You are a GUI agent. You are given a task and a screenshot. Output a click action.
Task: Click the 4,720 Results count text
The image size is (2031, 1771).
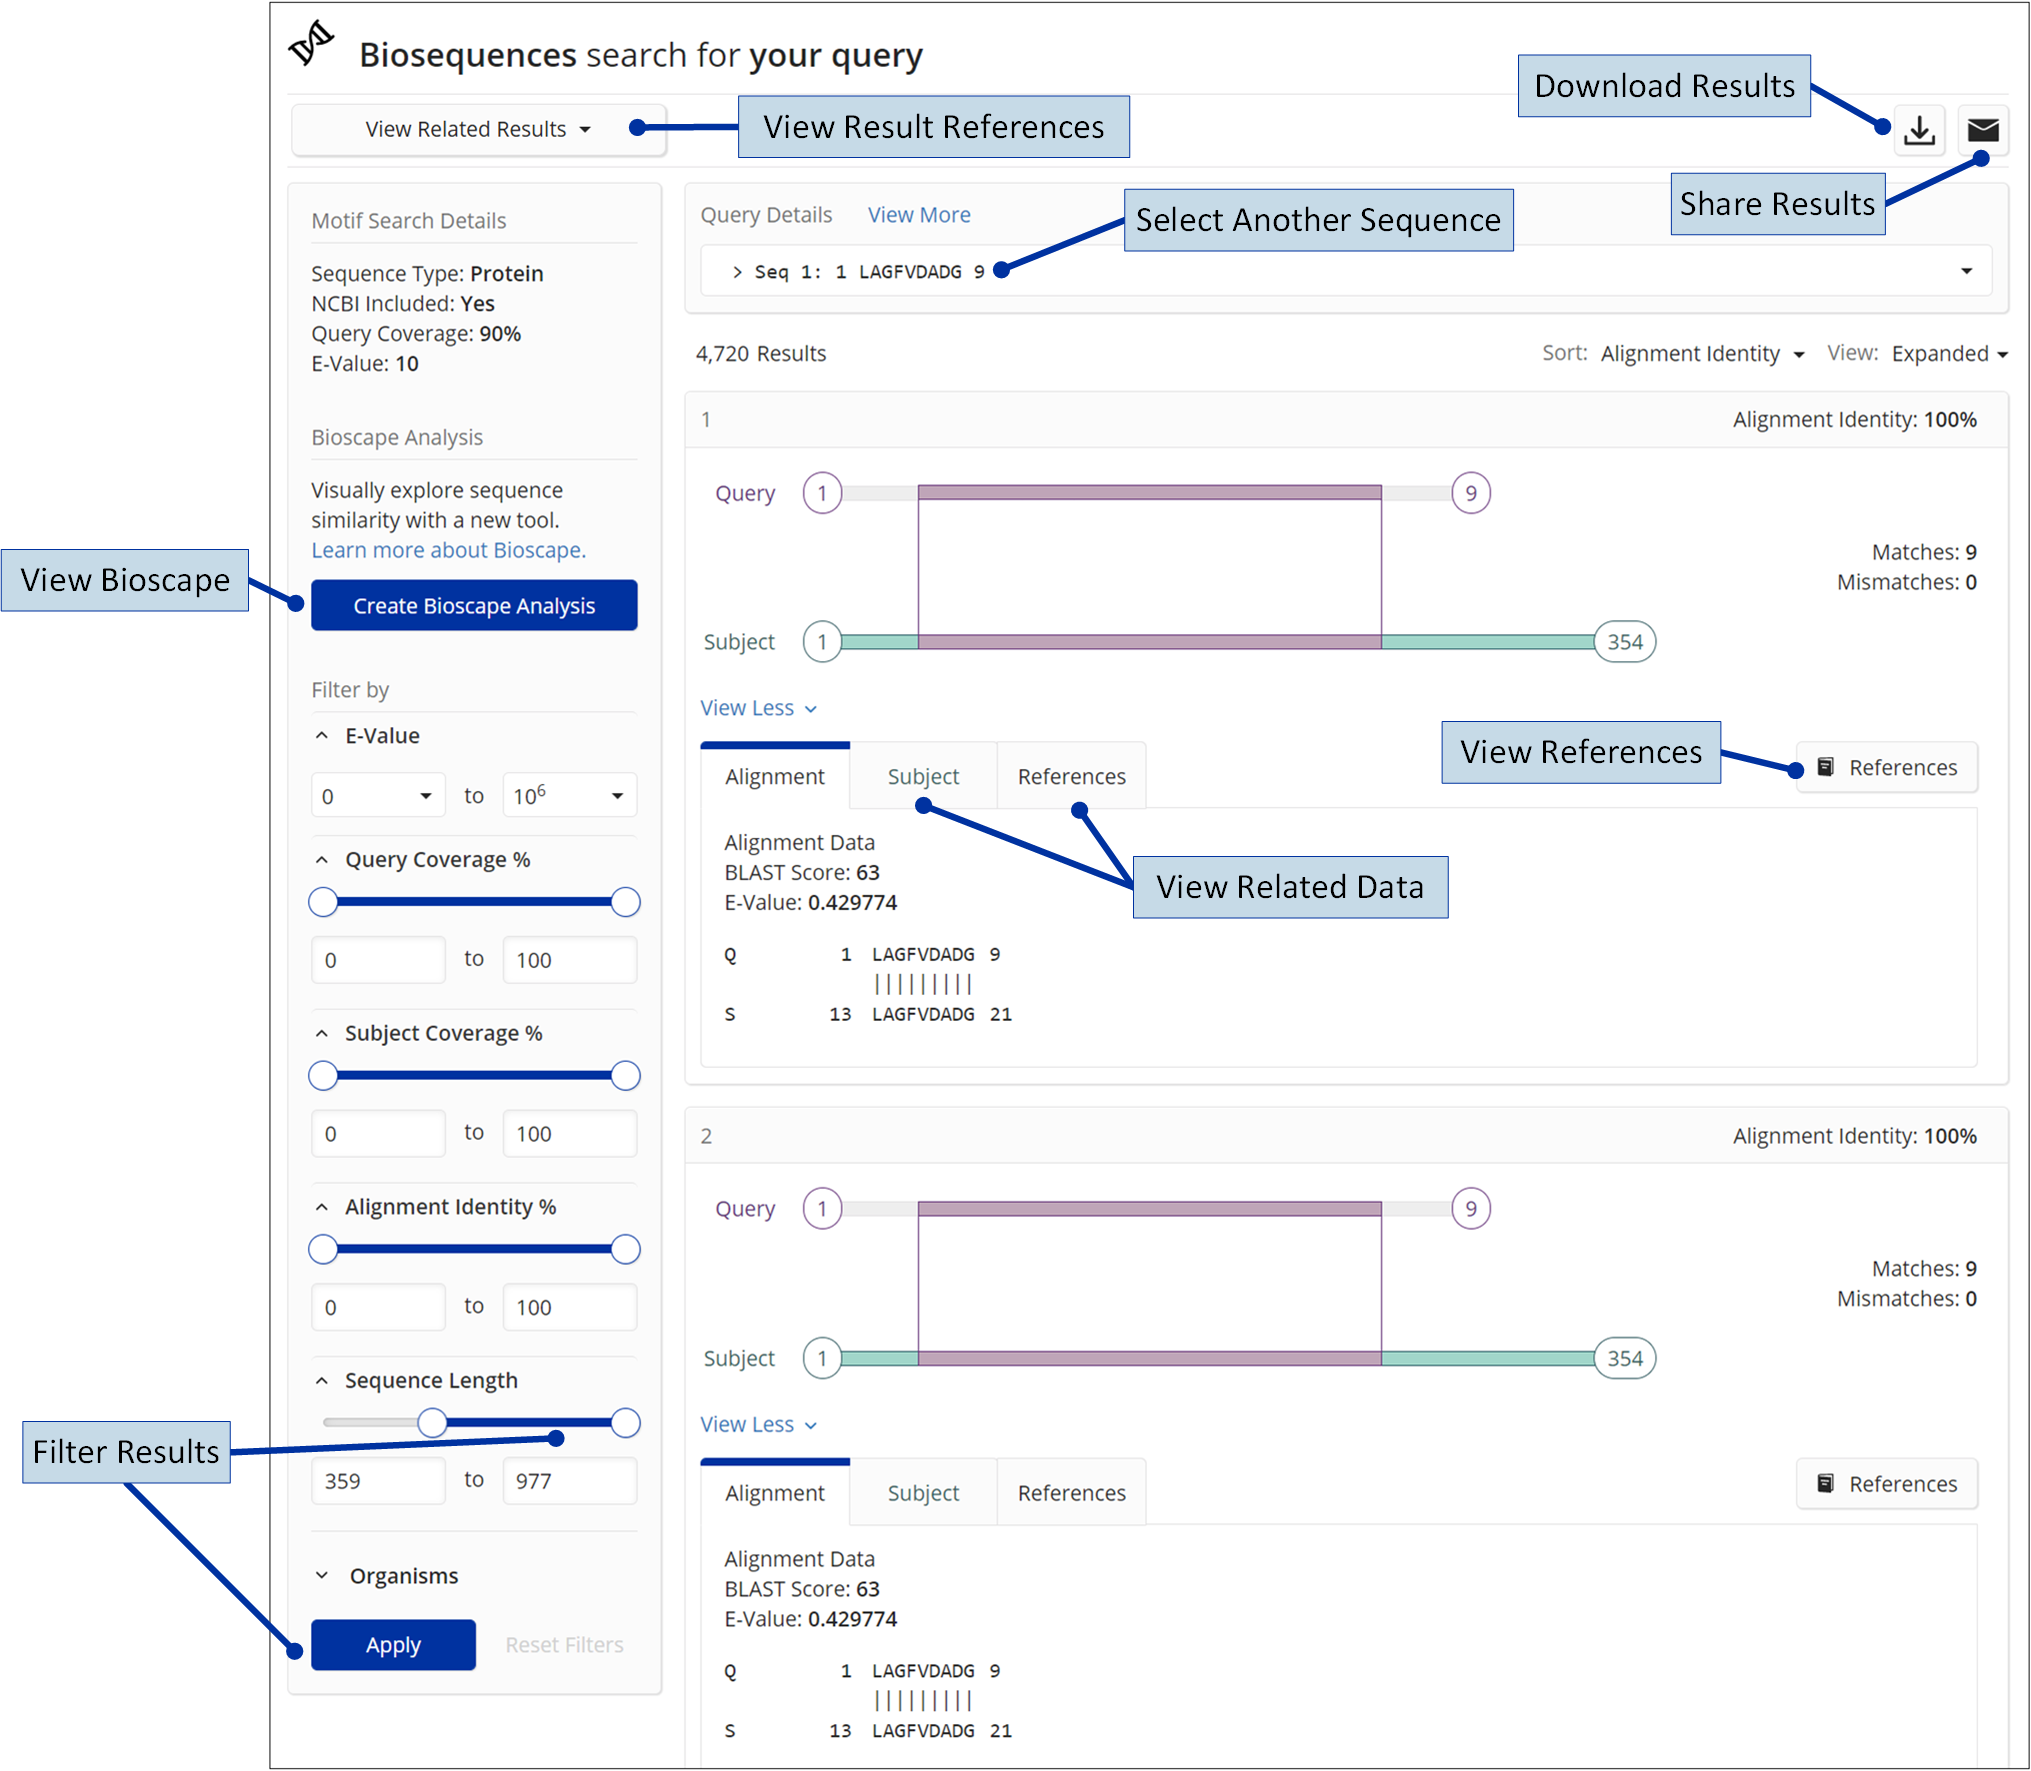click(761, 354)
